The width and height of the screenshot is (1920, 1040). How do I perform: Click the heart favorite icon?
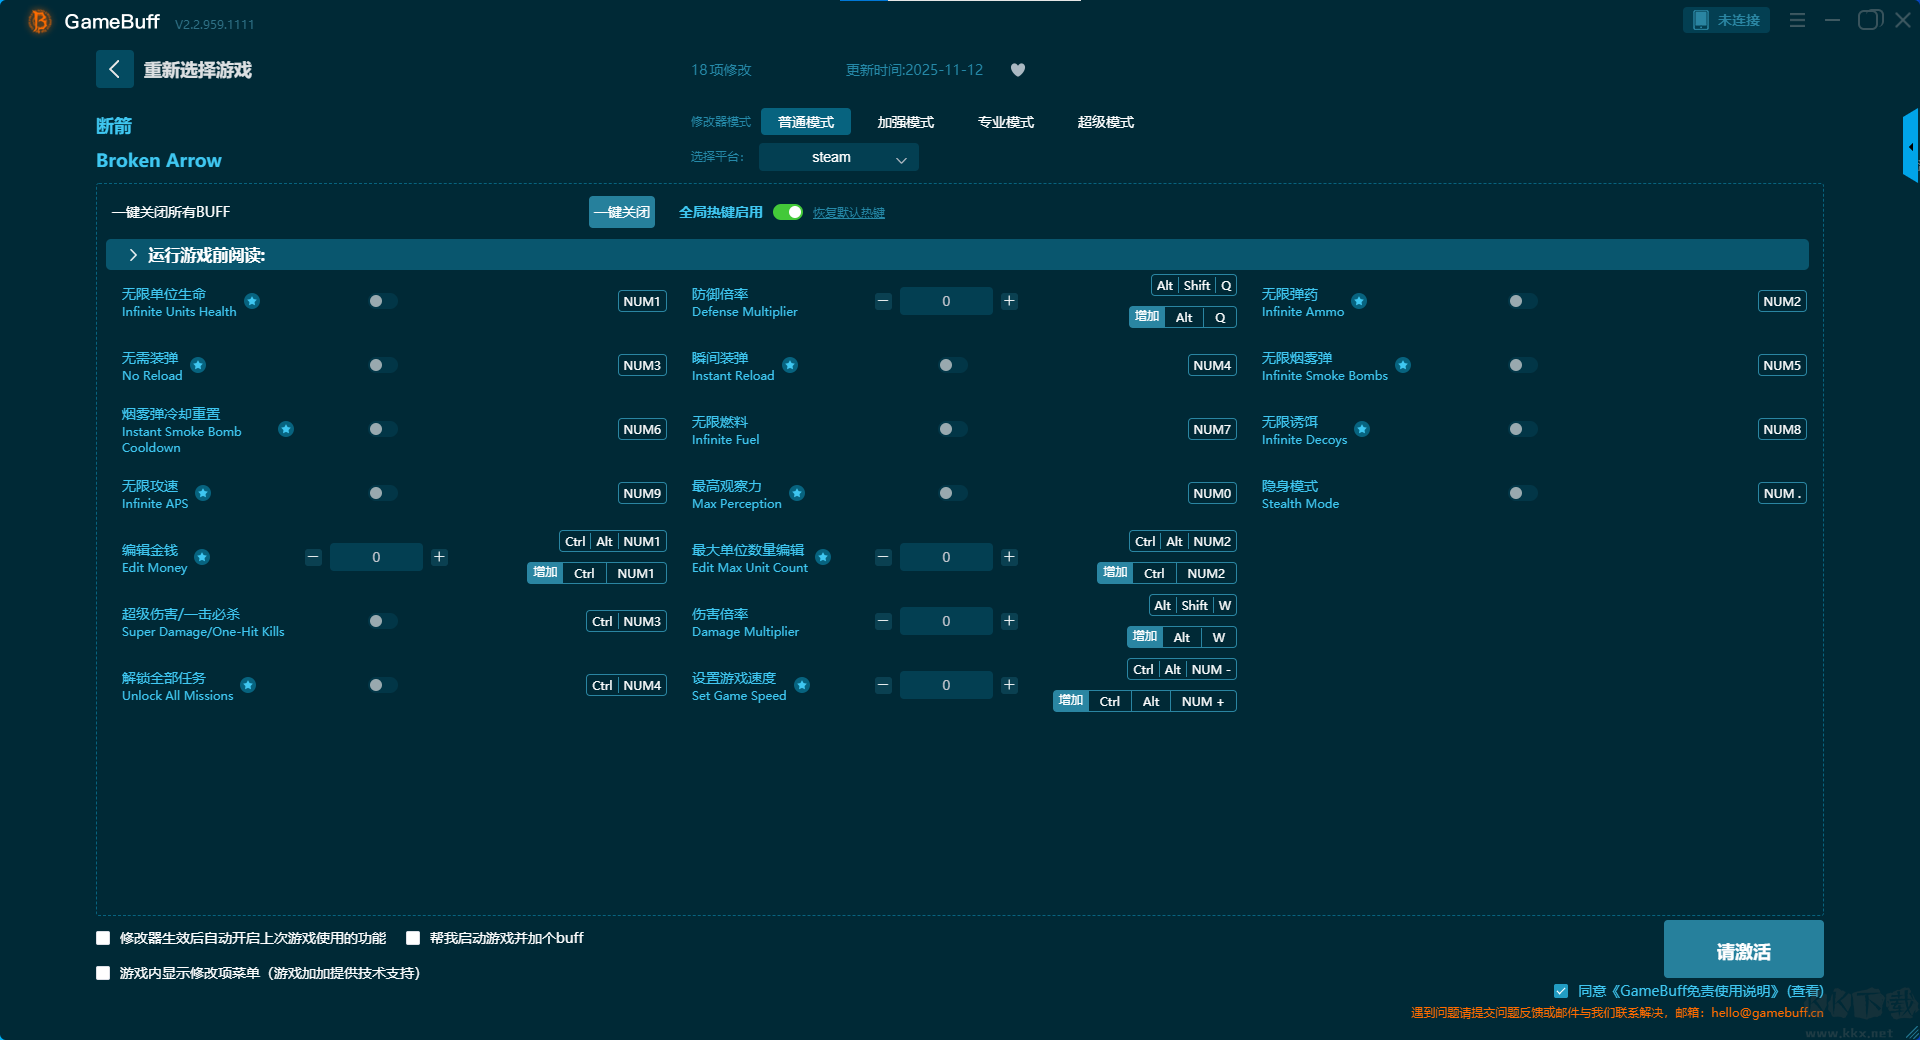pos(1018,70)
